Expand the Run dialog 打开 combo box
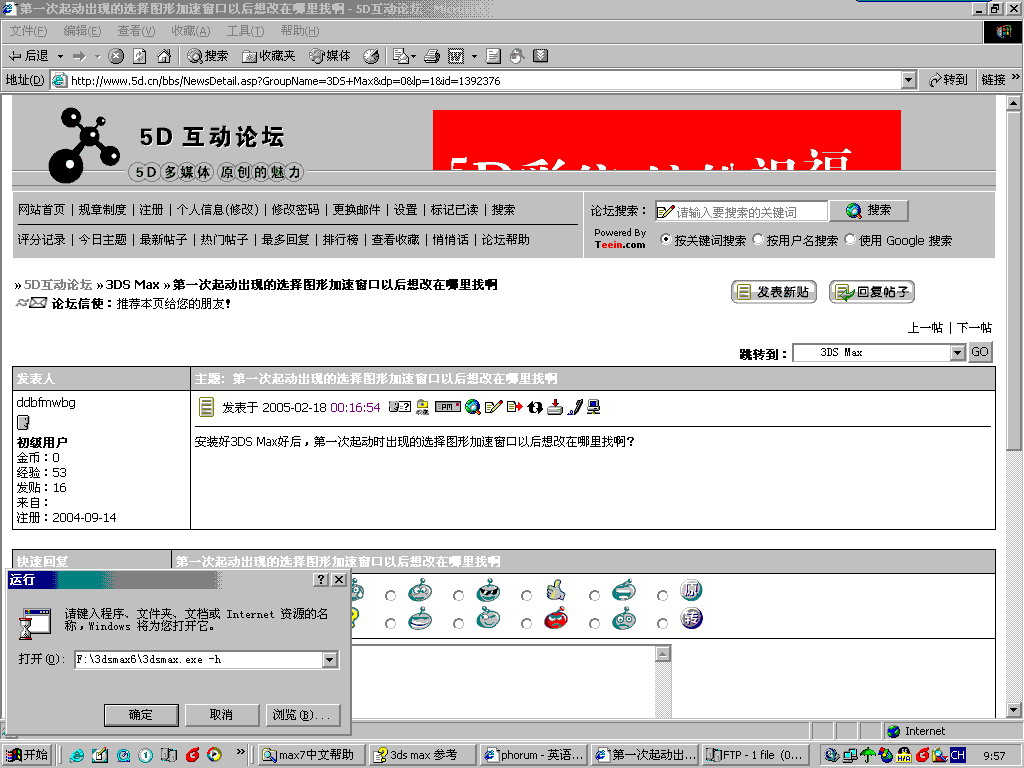 pos(330,660)
